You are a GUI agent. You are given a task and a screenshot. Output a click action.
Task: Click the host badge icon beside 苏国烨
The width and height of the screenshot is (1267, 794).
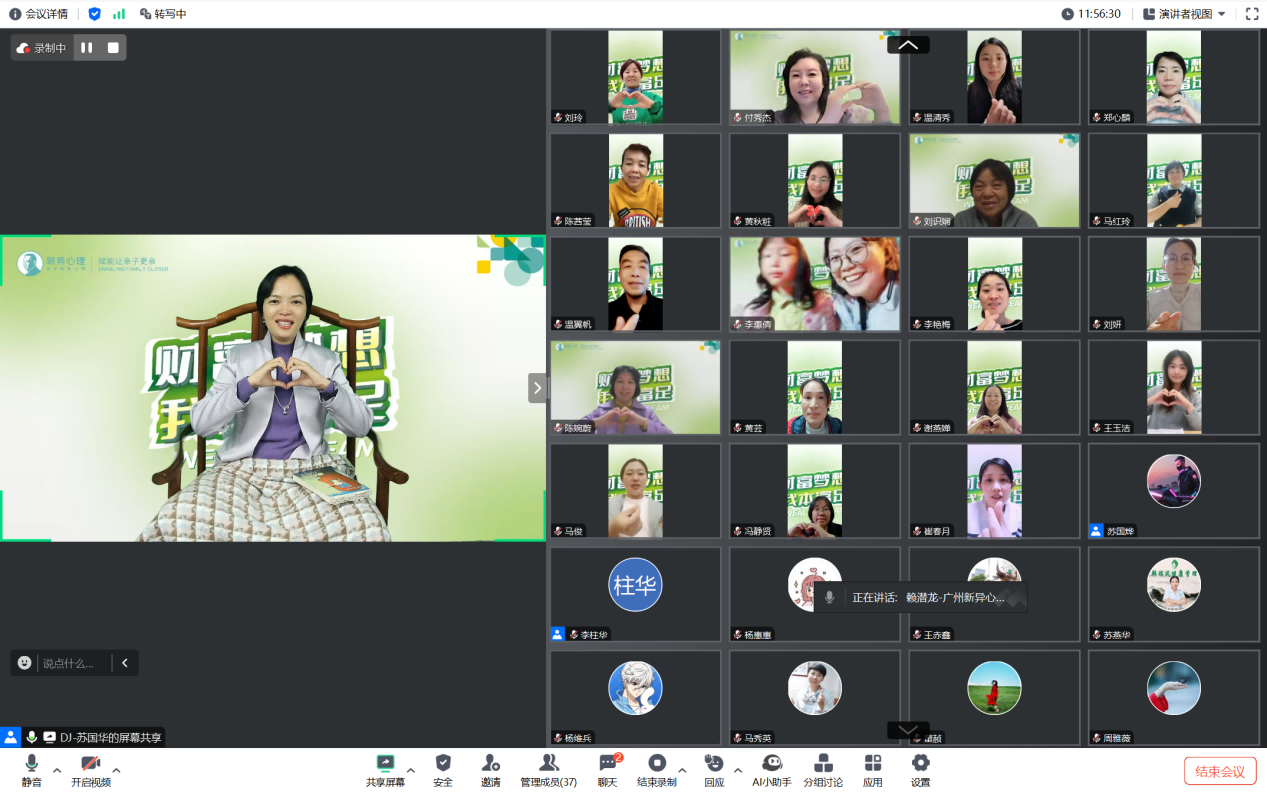click(x=1096, y=531)
